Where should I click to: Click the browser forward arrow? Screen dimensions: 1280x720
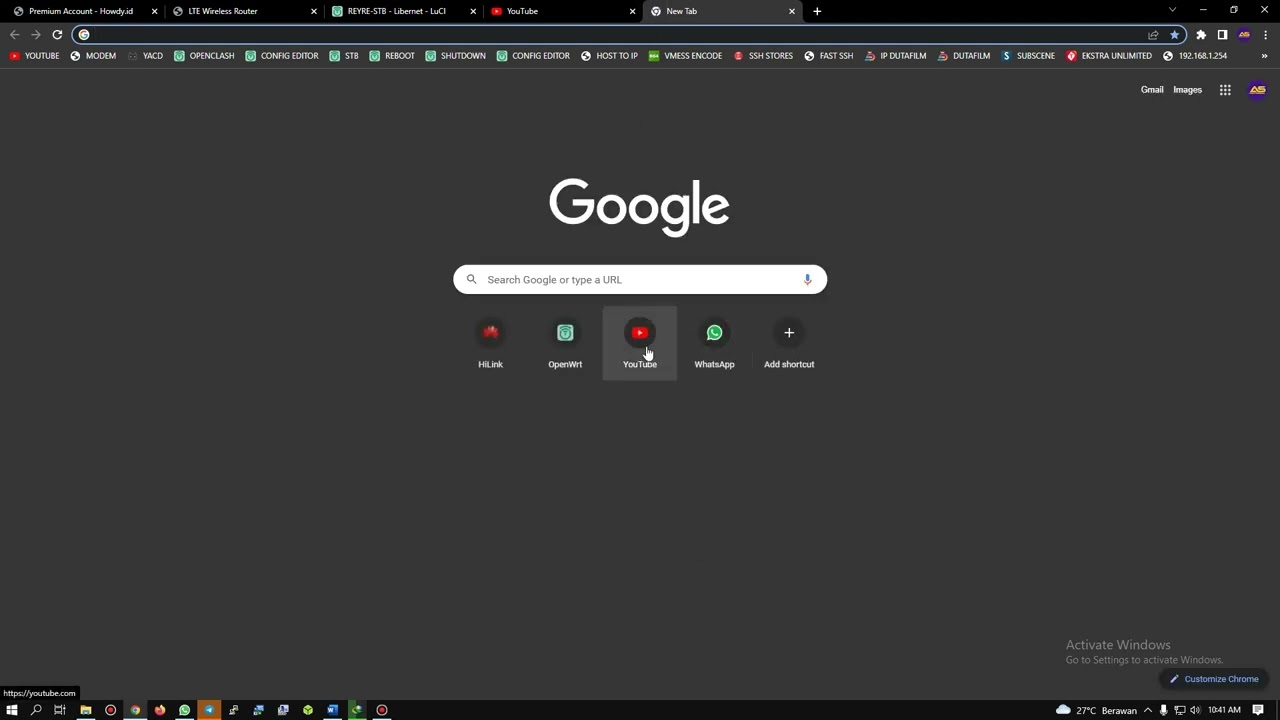tap(36, 35)
